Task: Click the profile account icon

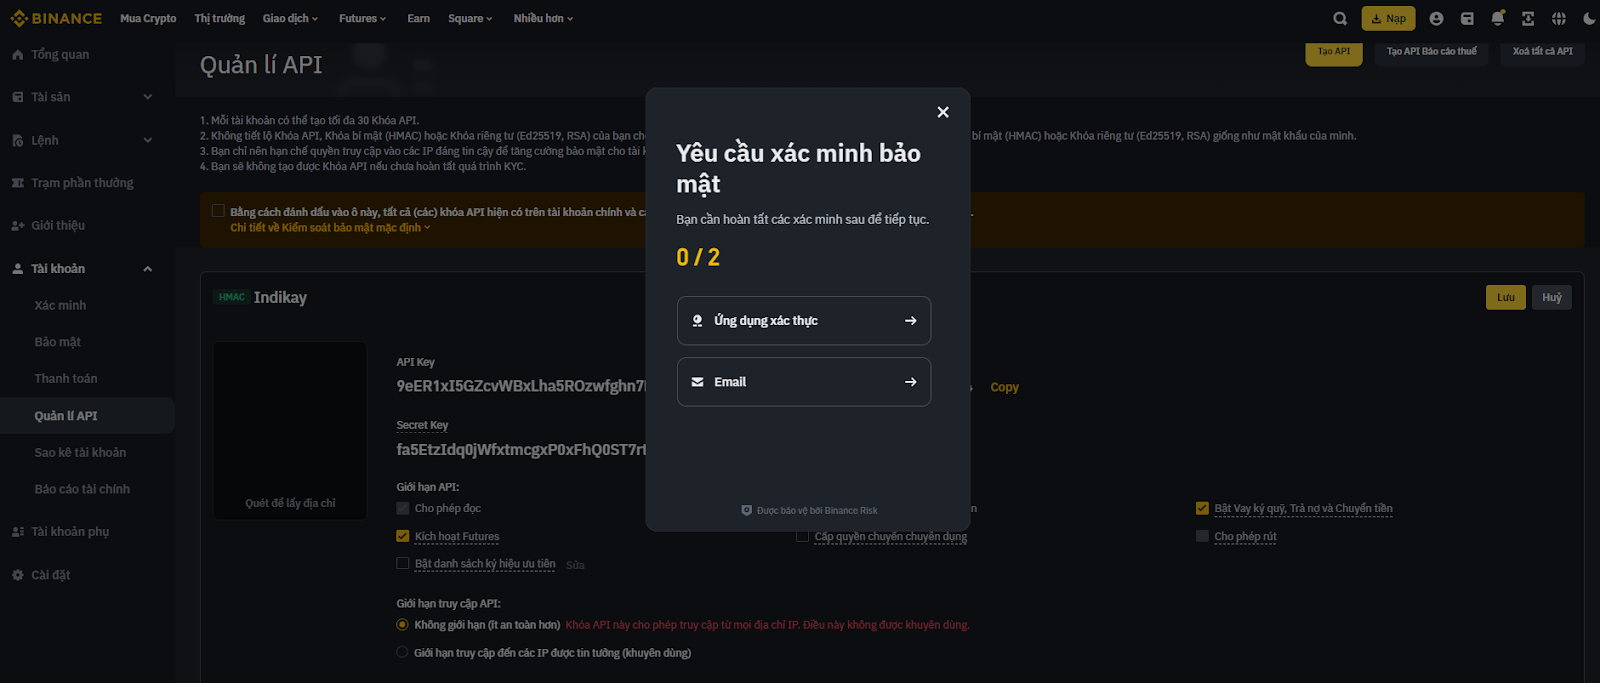Action: tap(1436, 18)
